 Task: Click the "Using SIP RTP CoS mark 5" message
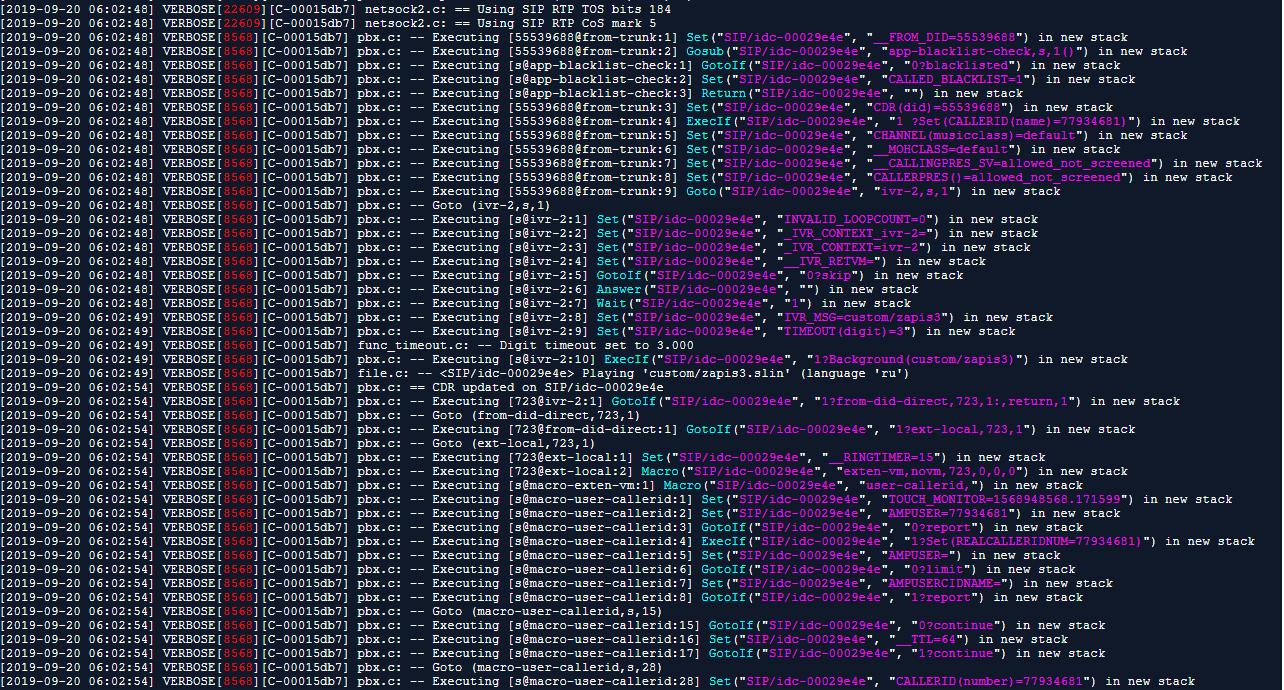tap(564, 23)
